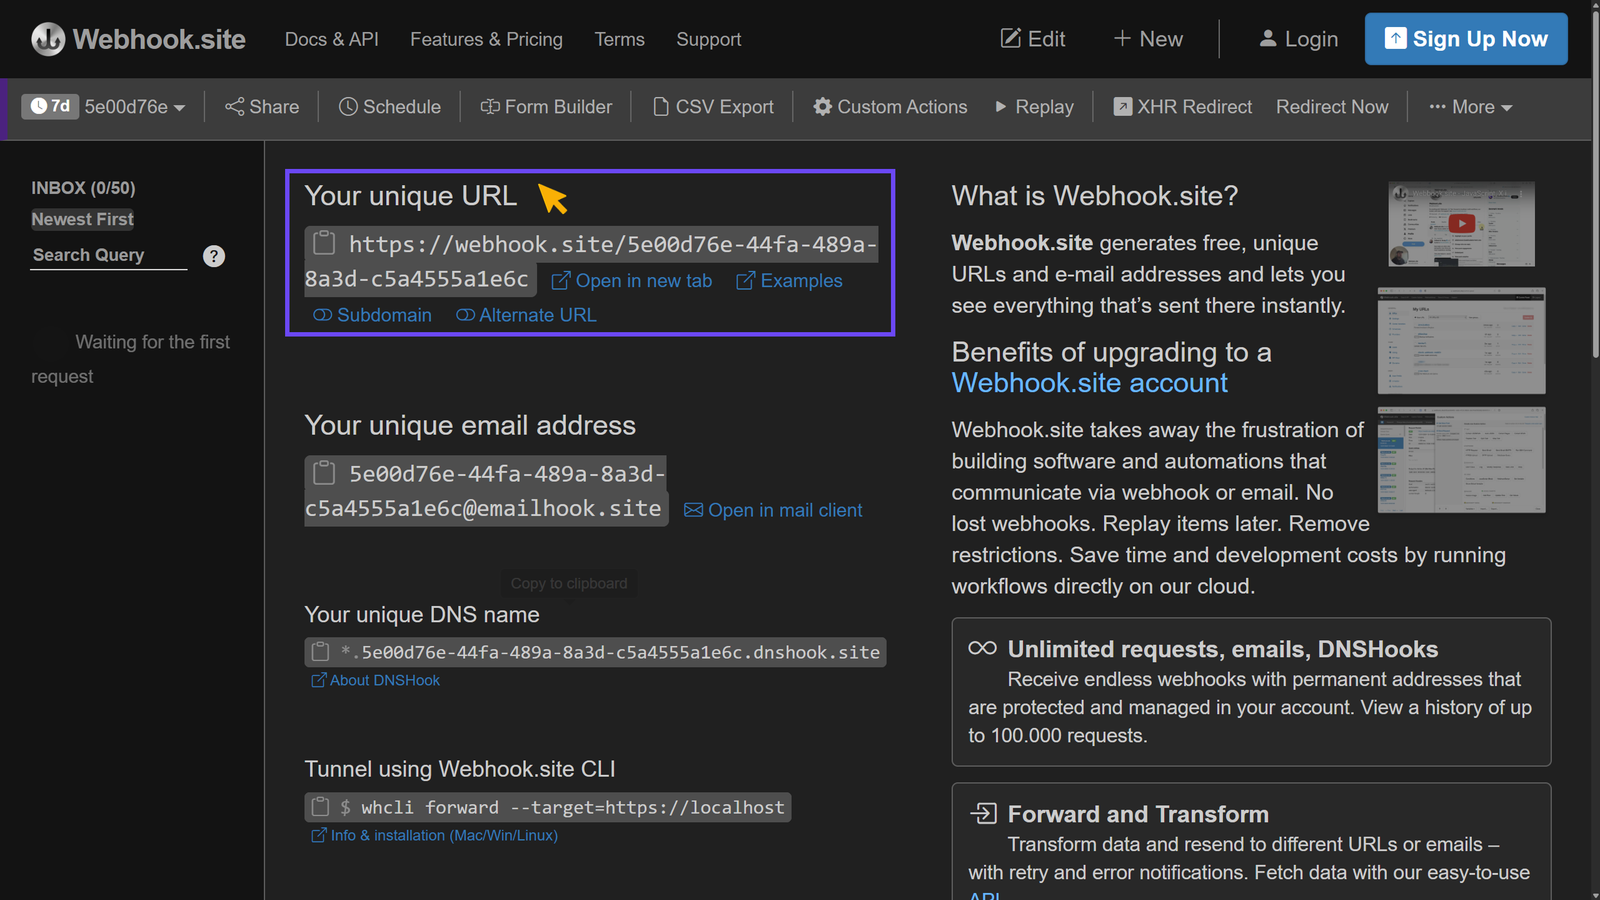Expand the 5e00d76e URL dropdown
This screenshot has width=1600, height=900.
coord(135,107)
